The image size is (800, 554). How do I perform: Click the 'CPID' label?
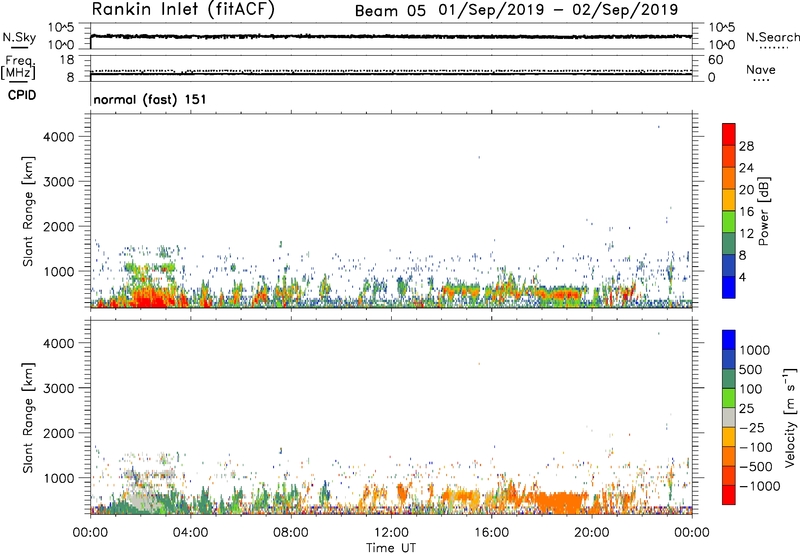[x=22, y=95]
